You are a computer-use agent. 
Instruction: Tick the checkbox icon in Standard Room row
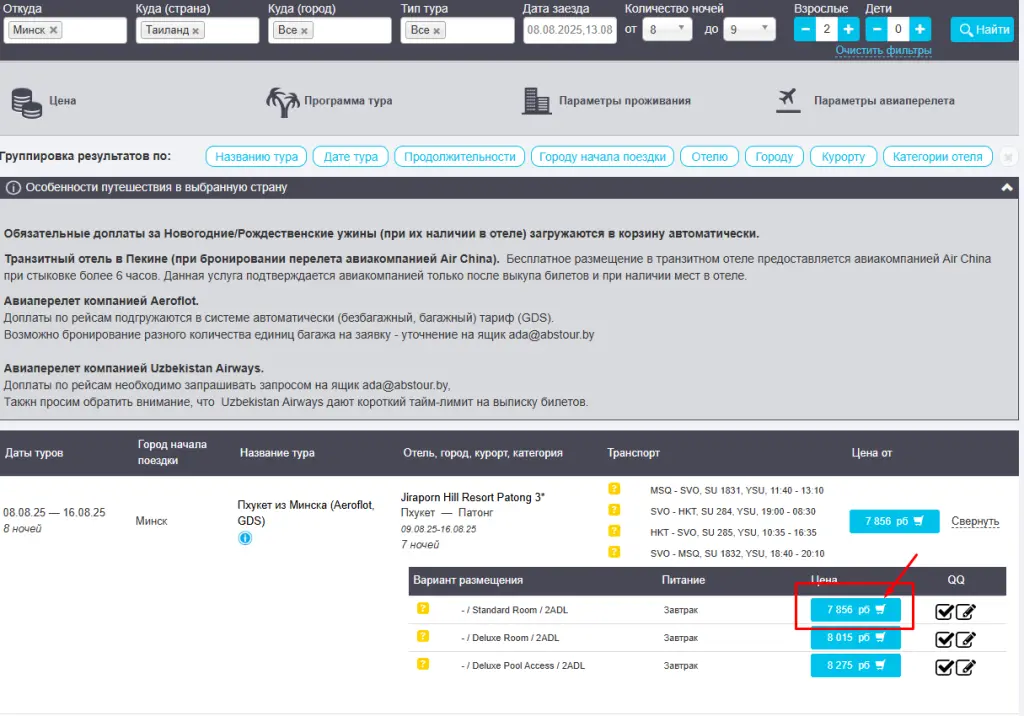pyautogui.click(x=944, y=612)
